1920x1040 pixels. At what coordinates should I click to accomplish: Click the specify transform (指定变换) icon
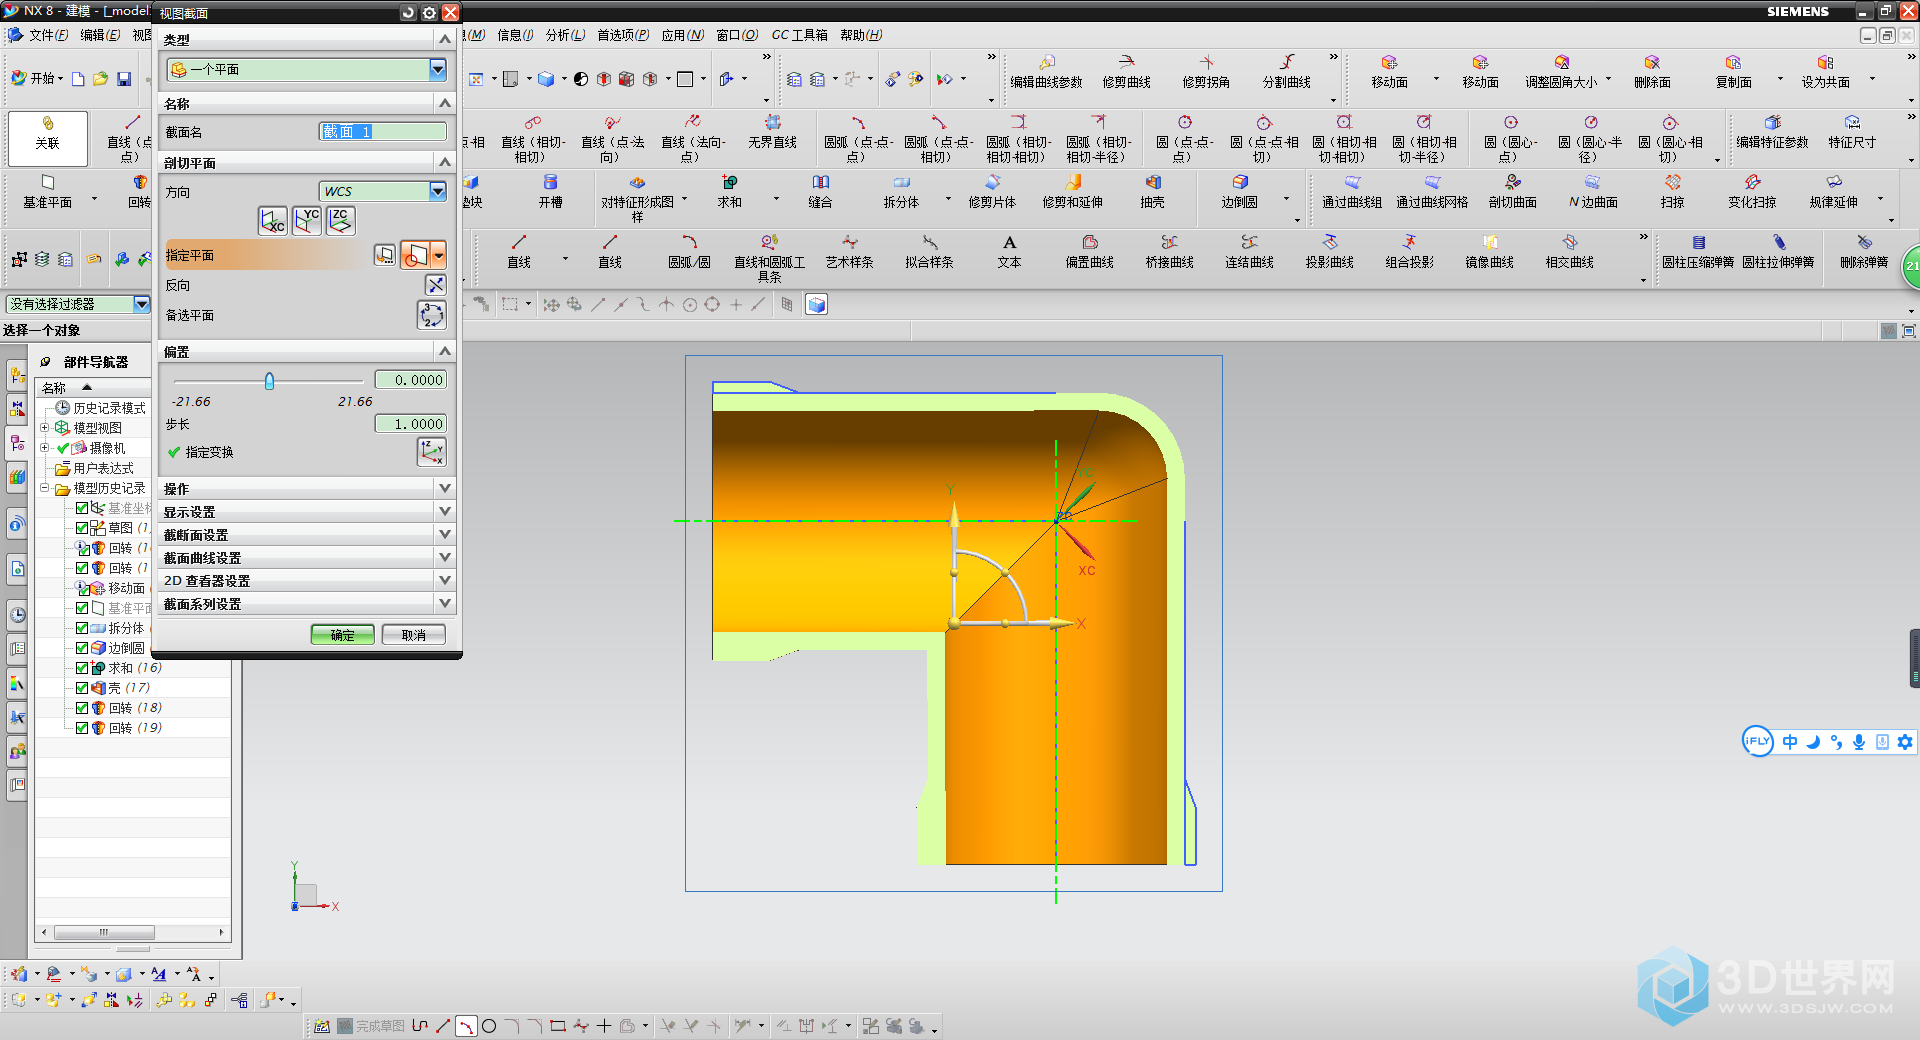coord(432,452)
